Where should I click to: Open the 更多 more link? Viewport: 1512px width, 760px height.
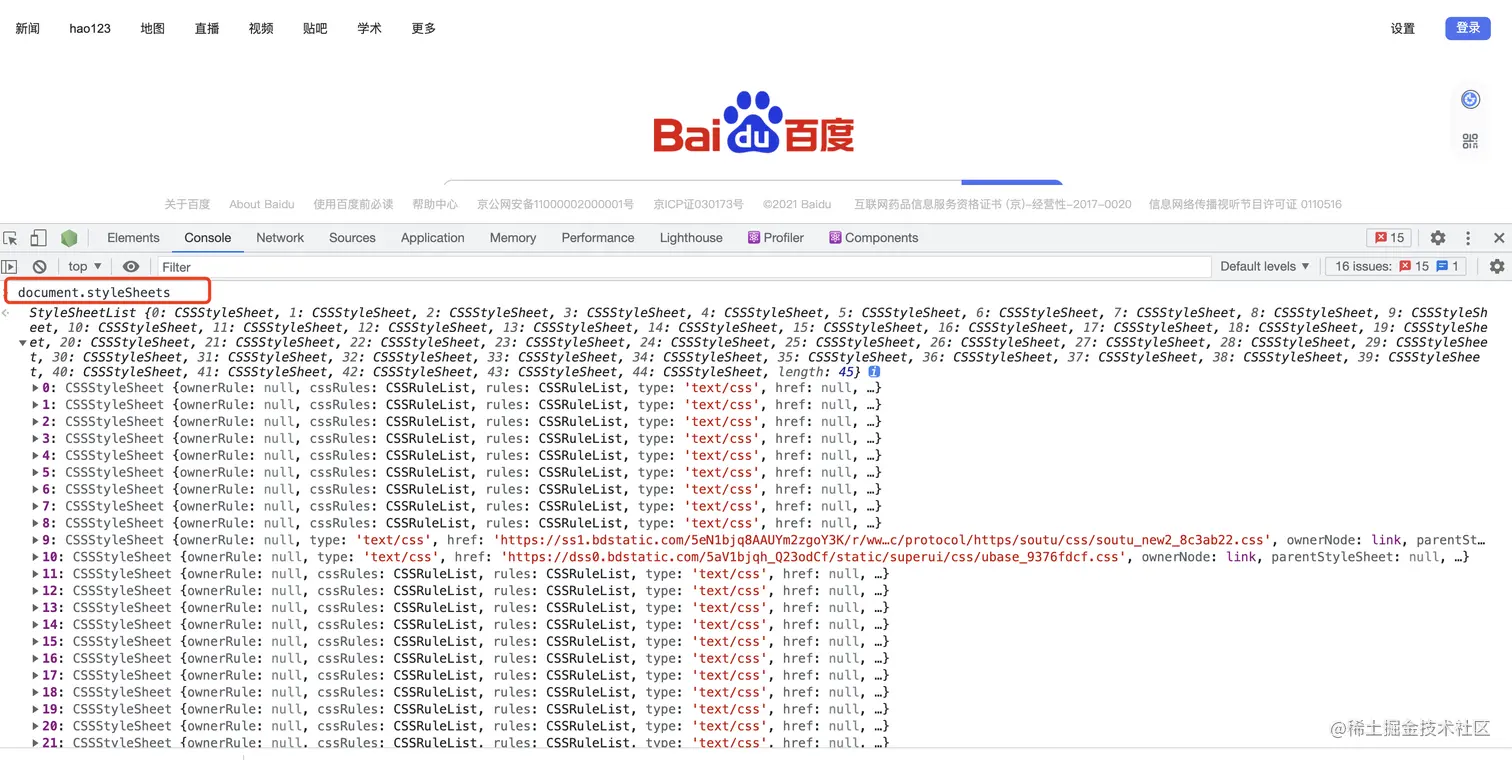tap(424, 29)
